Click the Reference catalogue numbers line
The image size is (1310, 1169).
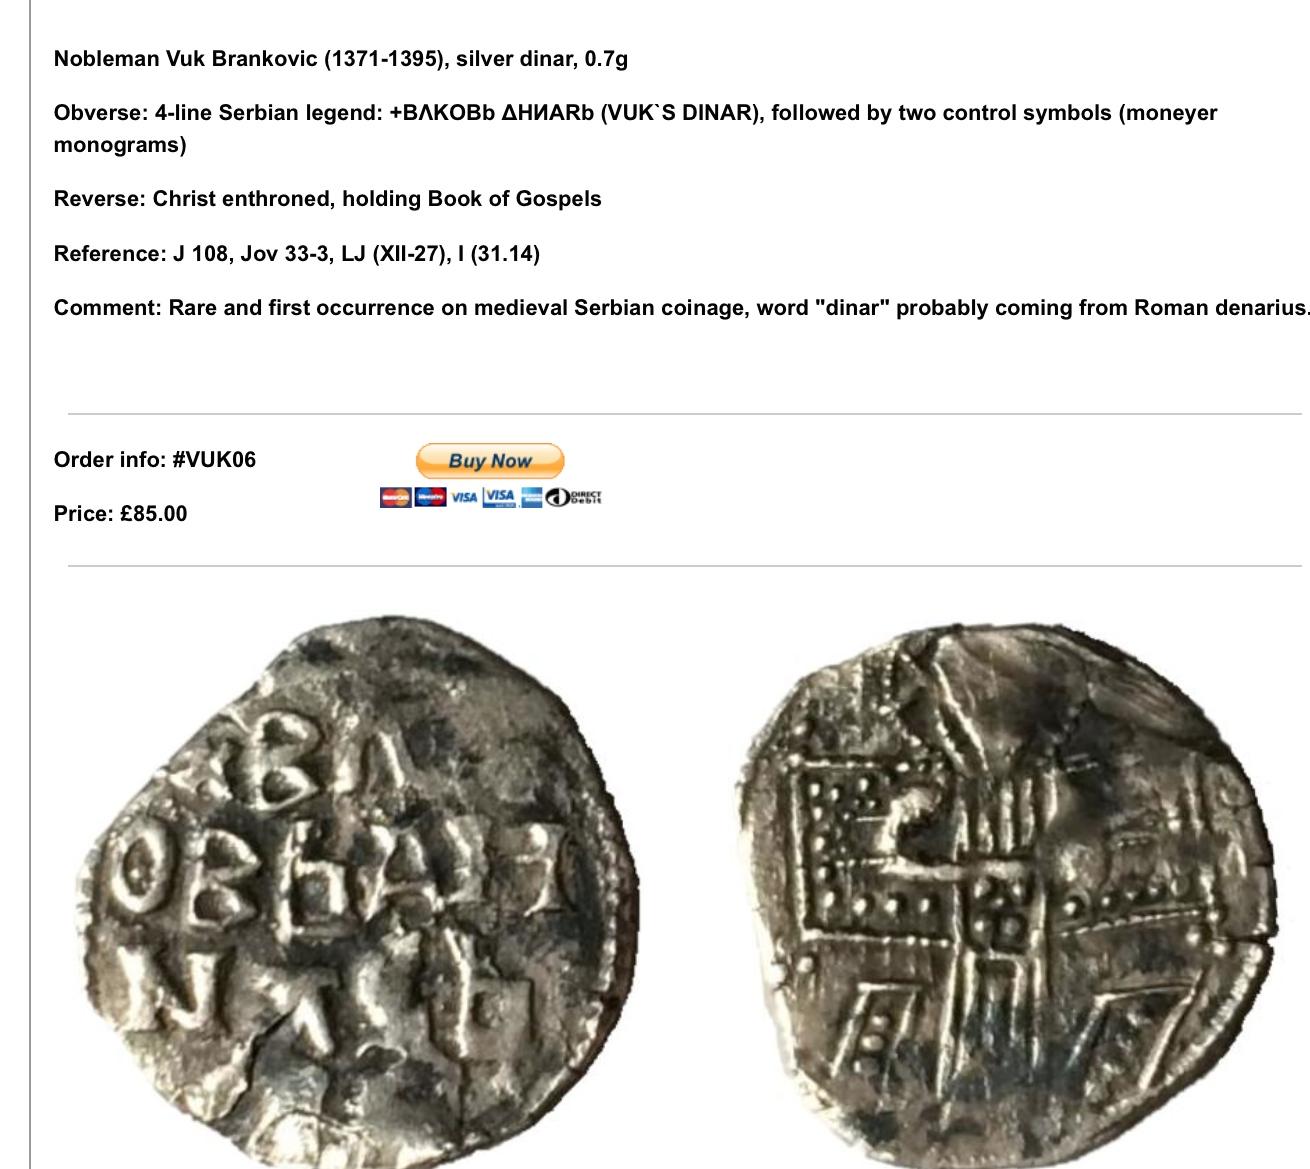(297, 254)
